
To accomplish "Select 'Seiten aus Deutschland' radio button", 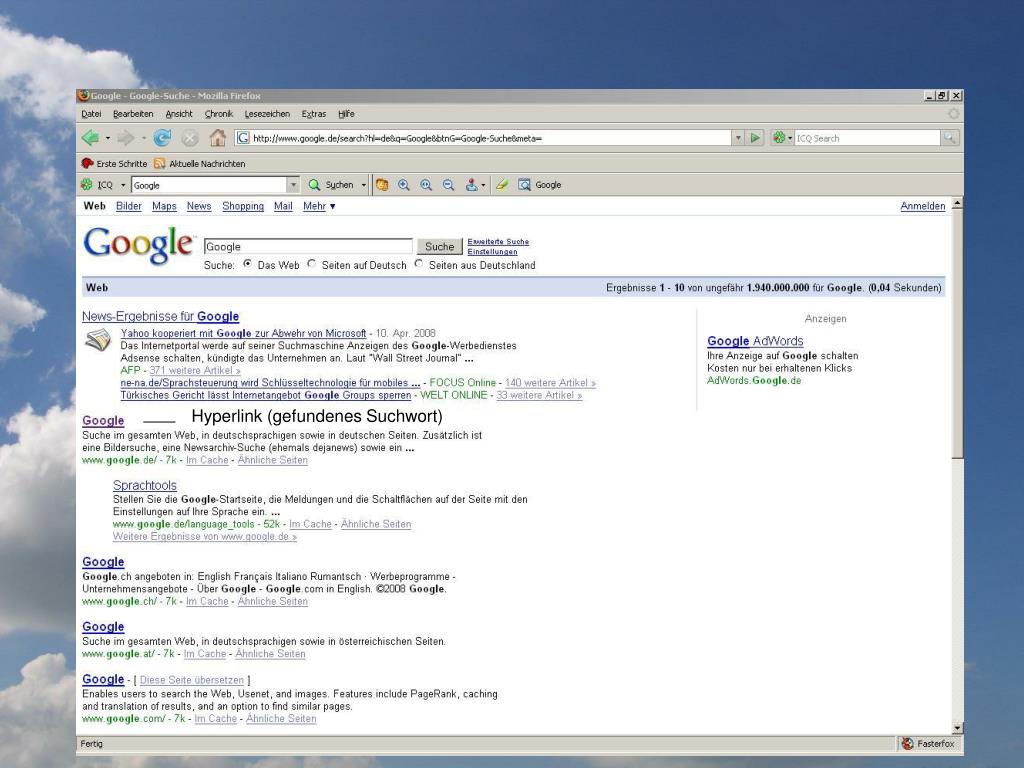I will tap(419, 264).
